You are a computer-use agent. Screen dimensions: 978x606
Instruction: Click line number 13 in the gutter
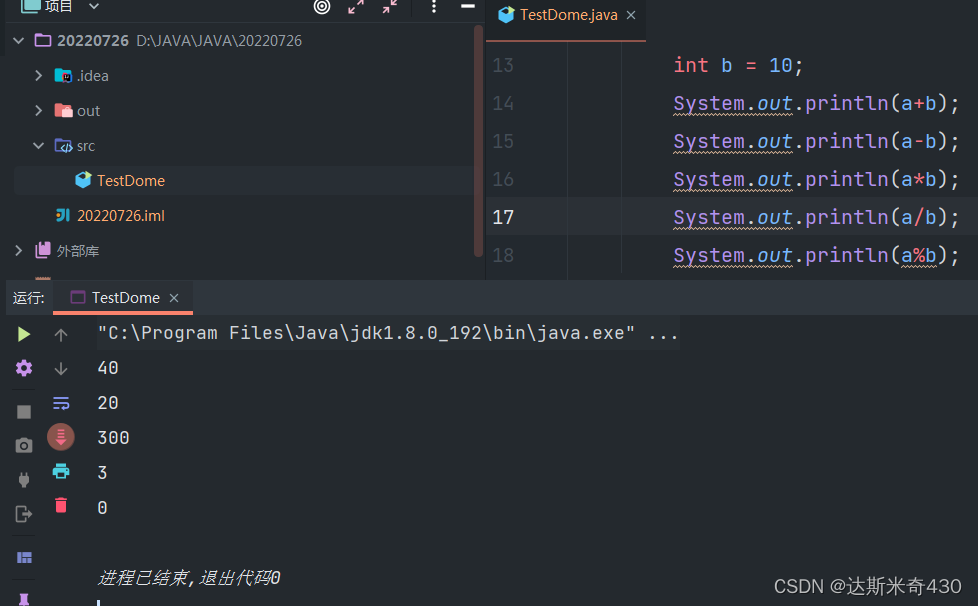pos(503,65)
